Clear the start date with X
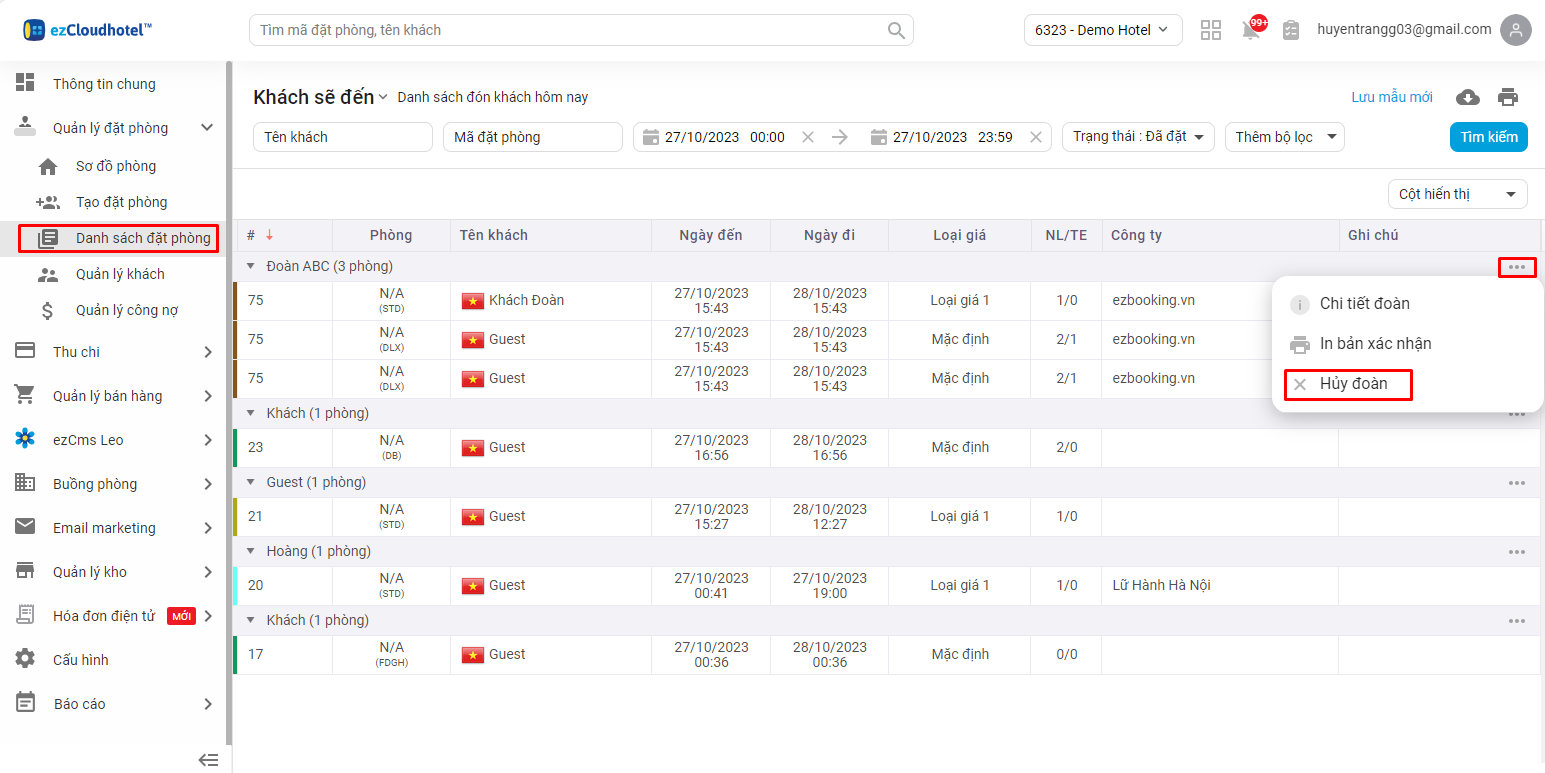Viewport: 1545px width, 773px height. coord(808,137)
